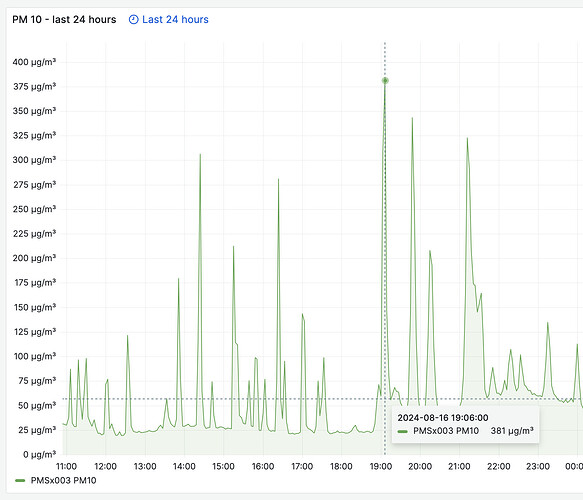This screenshot has width=583, height=500.
Task: Click the 22:00 label on the time axis
Action: point(499,466)
